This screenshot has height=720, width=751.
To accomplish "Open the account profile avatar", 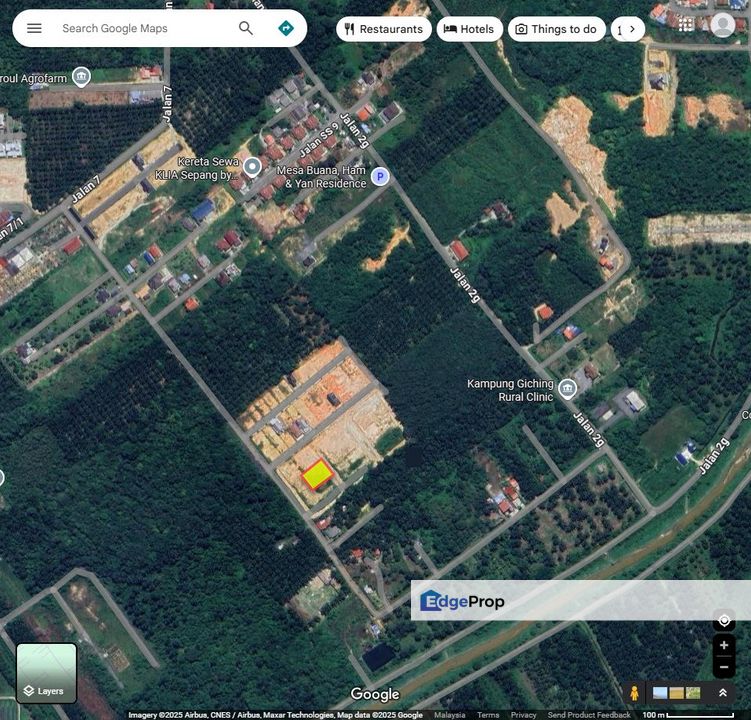I will point(723,25).
